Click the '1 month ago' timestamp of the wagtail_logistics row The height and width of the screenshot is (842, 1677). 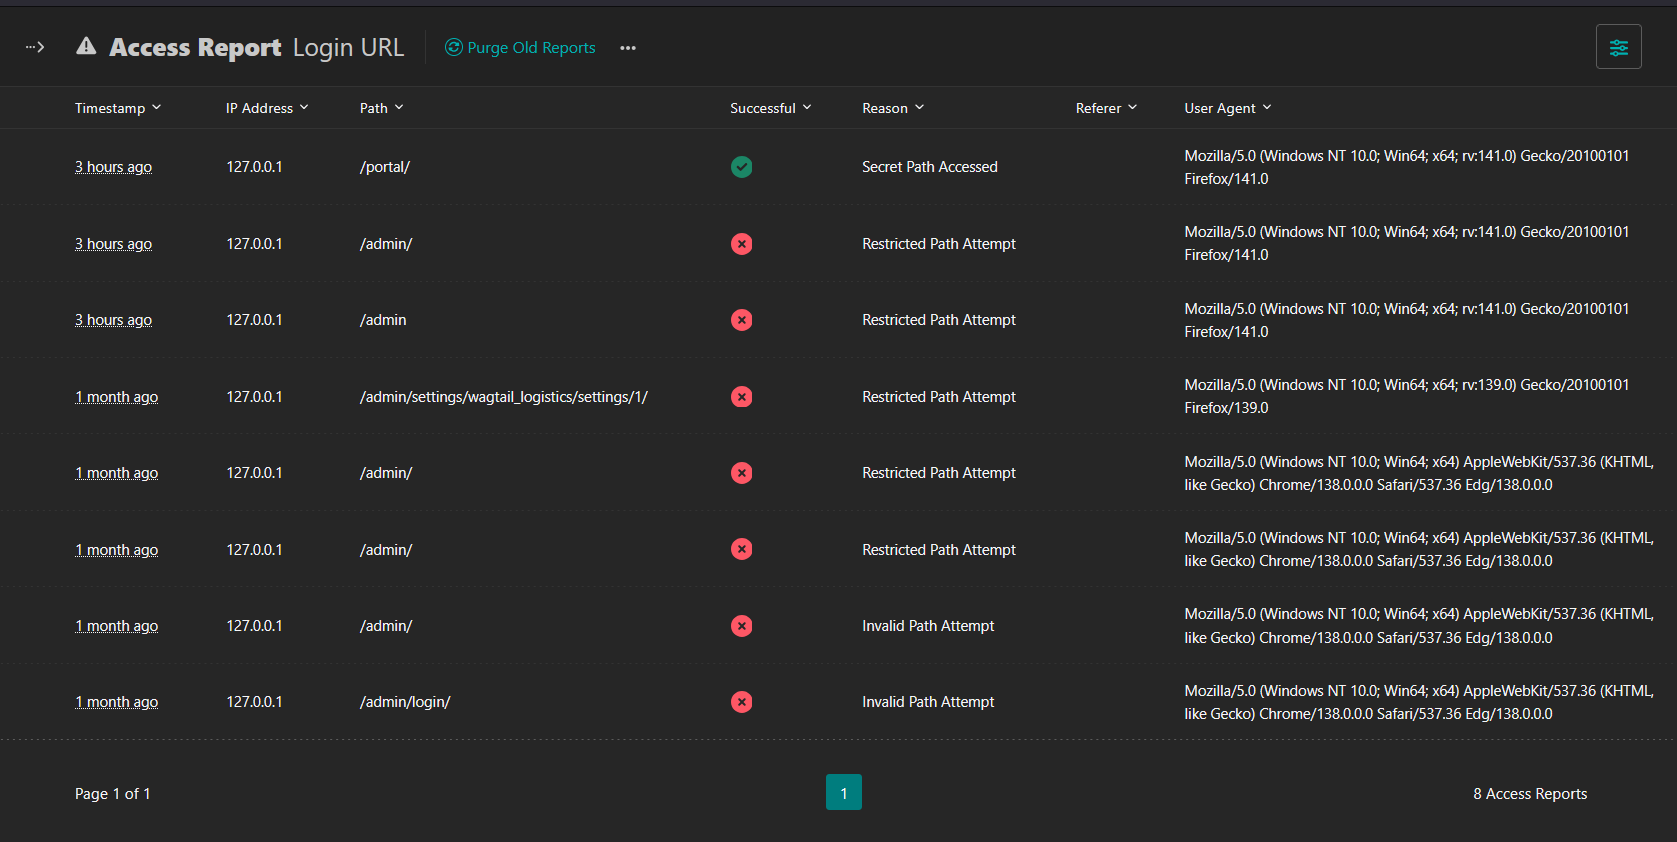click(x=116, y=397)
